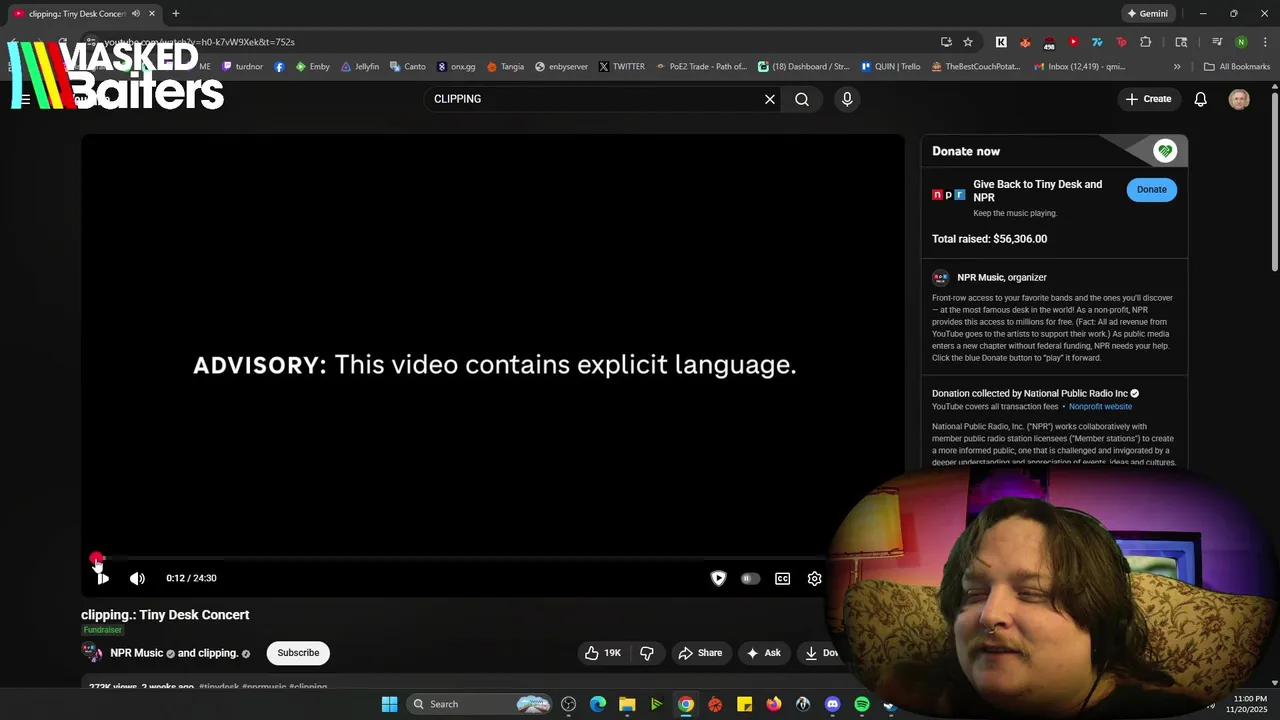
Task: Click the YouTube search magnifier button
Action: click(x=802, y=99)
